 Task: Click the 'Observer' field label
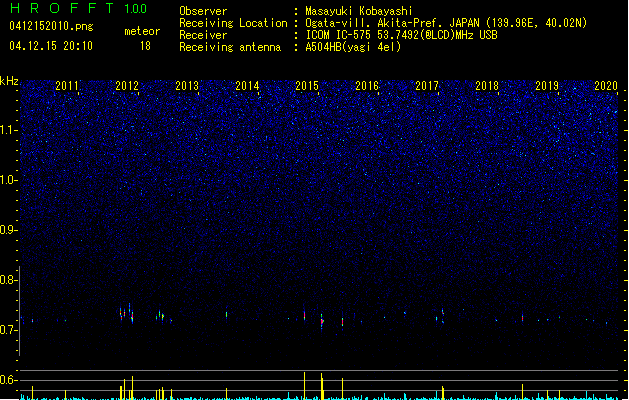pyautogui.click(x=203, y=11)
